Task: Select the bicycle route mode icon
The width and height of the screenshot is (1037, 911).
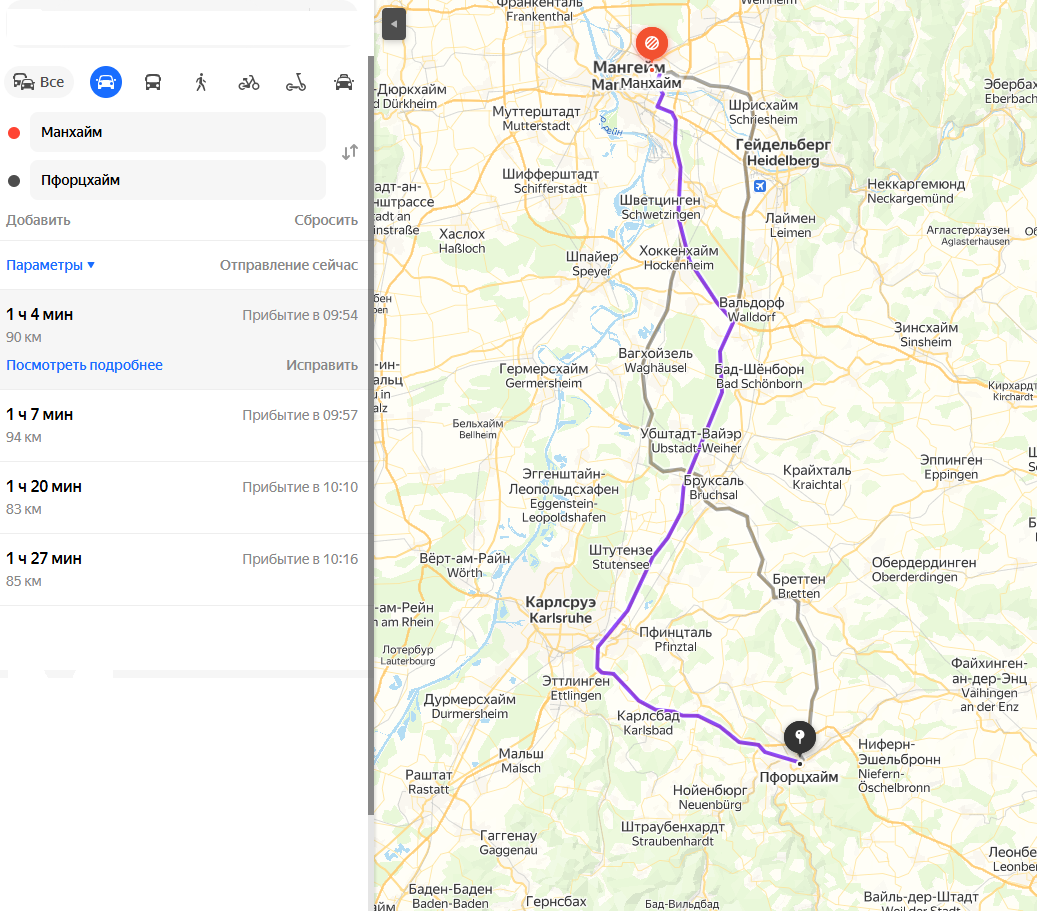Action: 249,82
